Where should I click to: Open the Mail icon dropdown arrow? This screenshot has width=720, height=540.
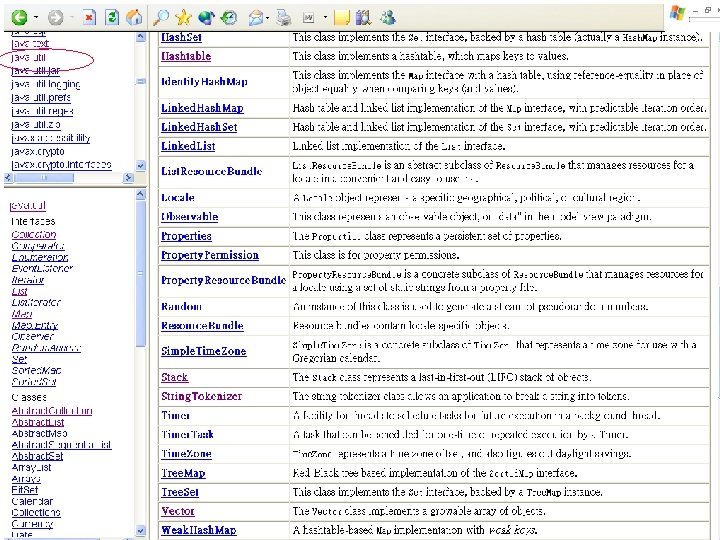(267, 18)
